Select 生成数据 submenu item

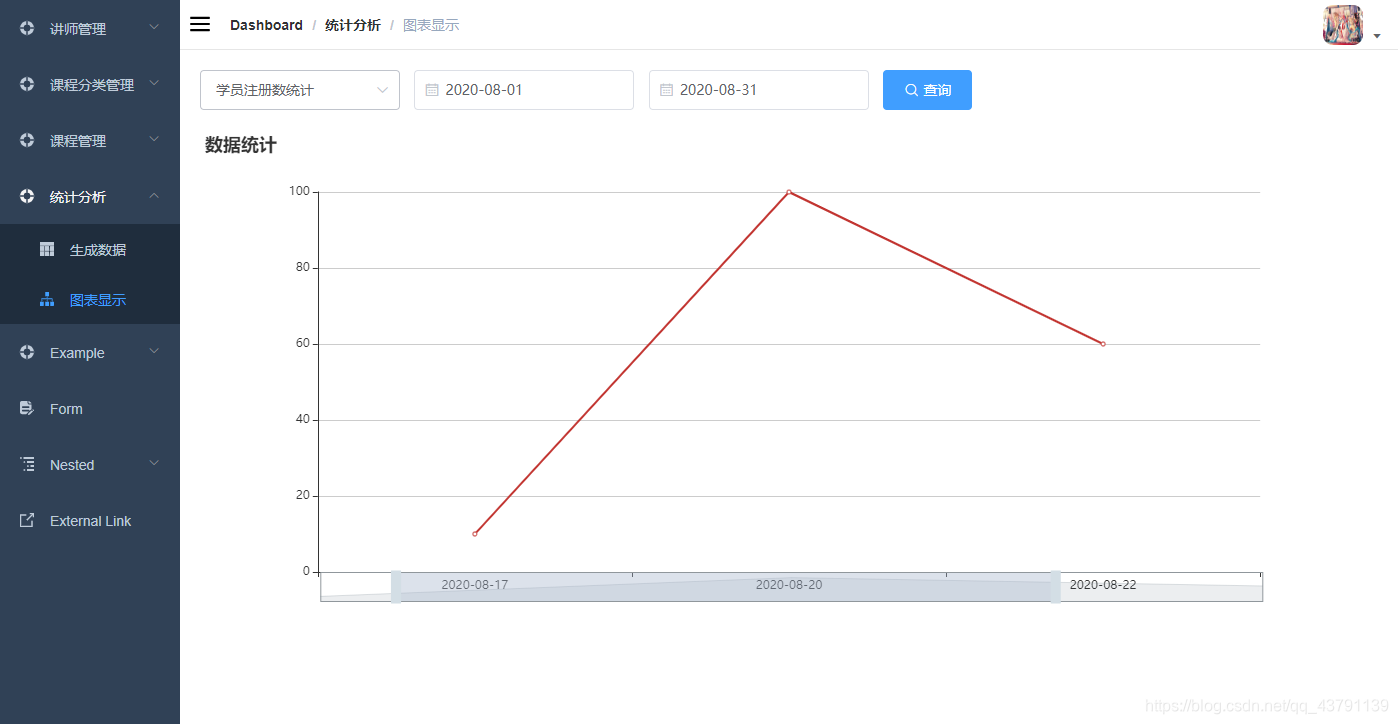point(90,249)
